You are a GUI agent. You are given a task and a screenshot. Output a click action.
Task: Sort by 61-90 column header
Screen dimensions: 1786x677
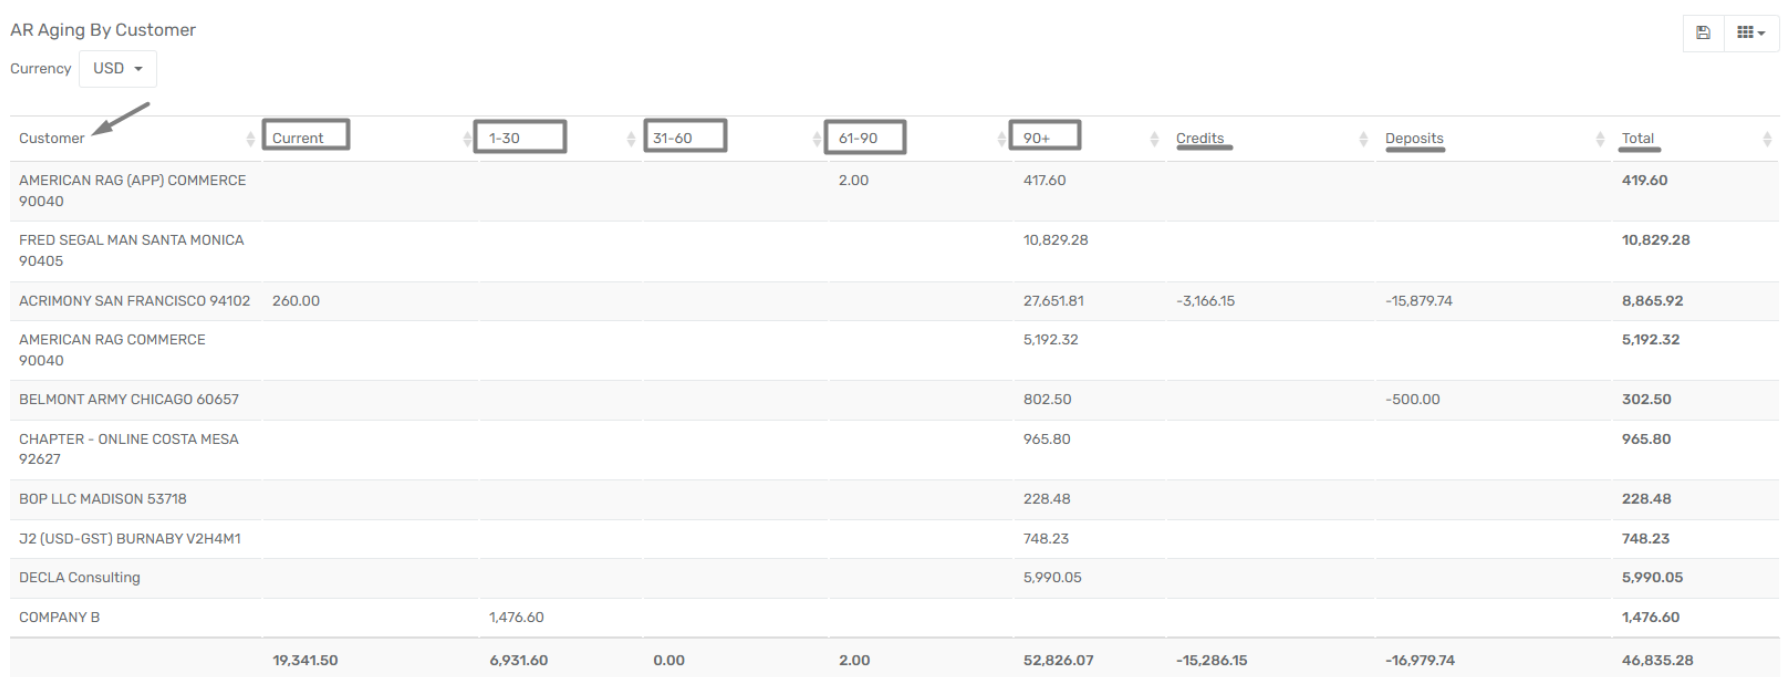click(x=858, y=139)
